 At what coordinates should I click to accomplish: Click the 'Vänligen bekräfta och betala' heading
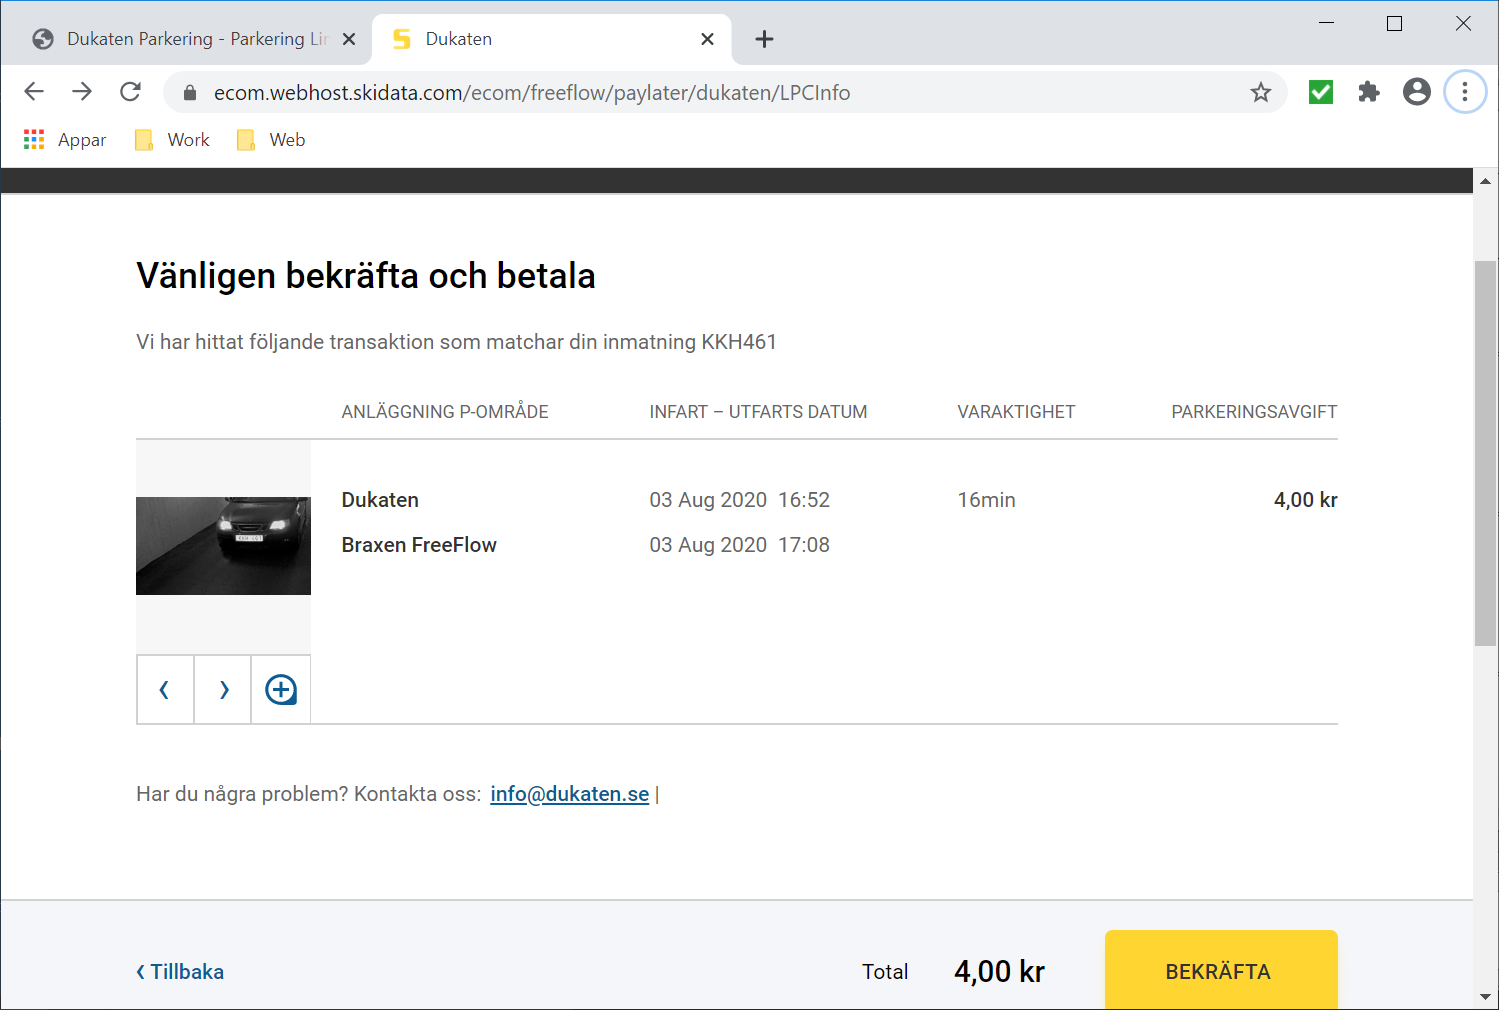tap(366, 276)
